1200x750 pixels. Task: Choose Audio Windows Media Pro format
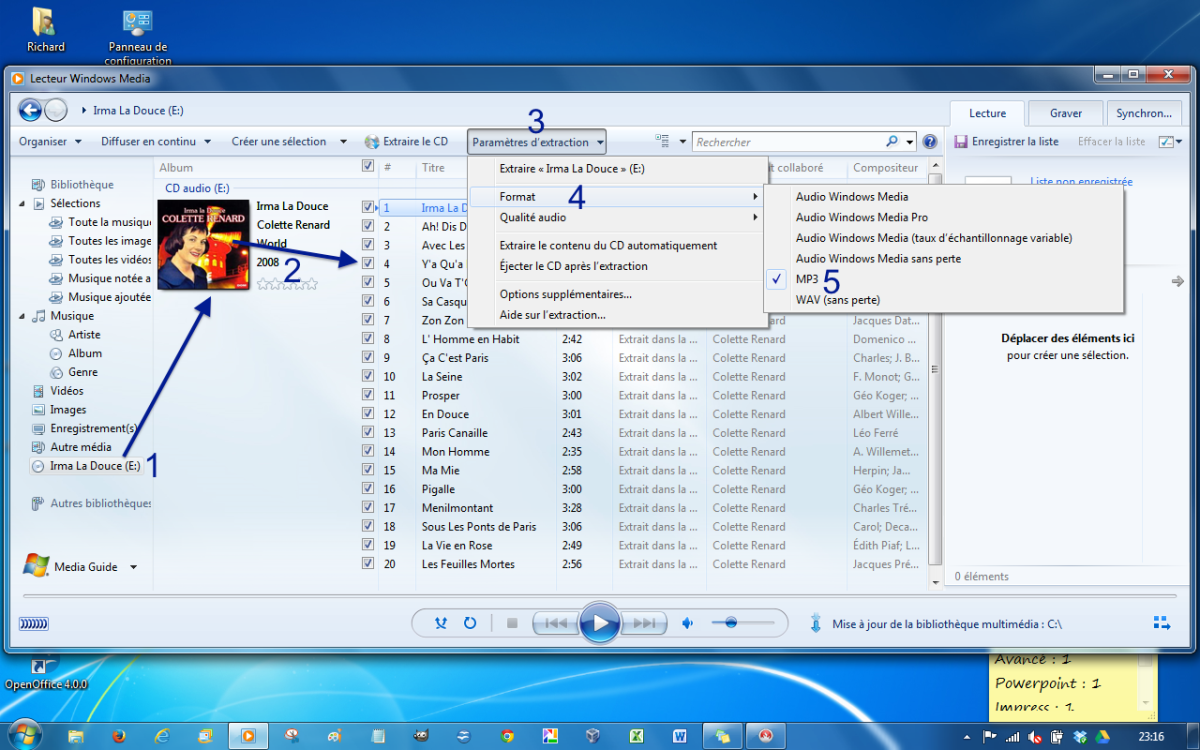[x=945, y=217]
